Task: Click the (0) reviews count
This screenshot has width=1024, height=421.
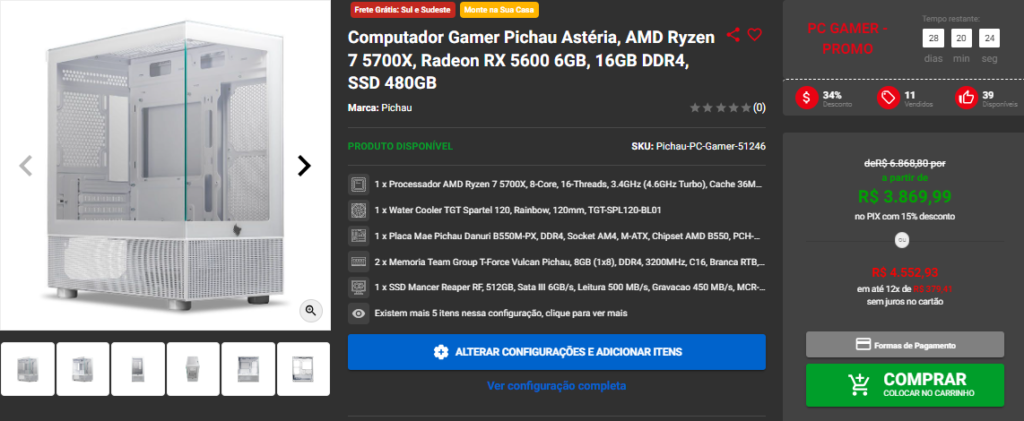Action: 759,108
